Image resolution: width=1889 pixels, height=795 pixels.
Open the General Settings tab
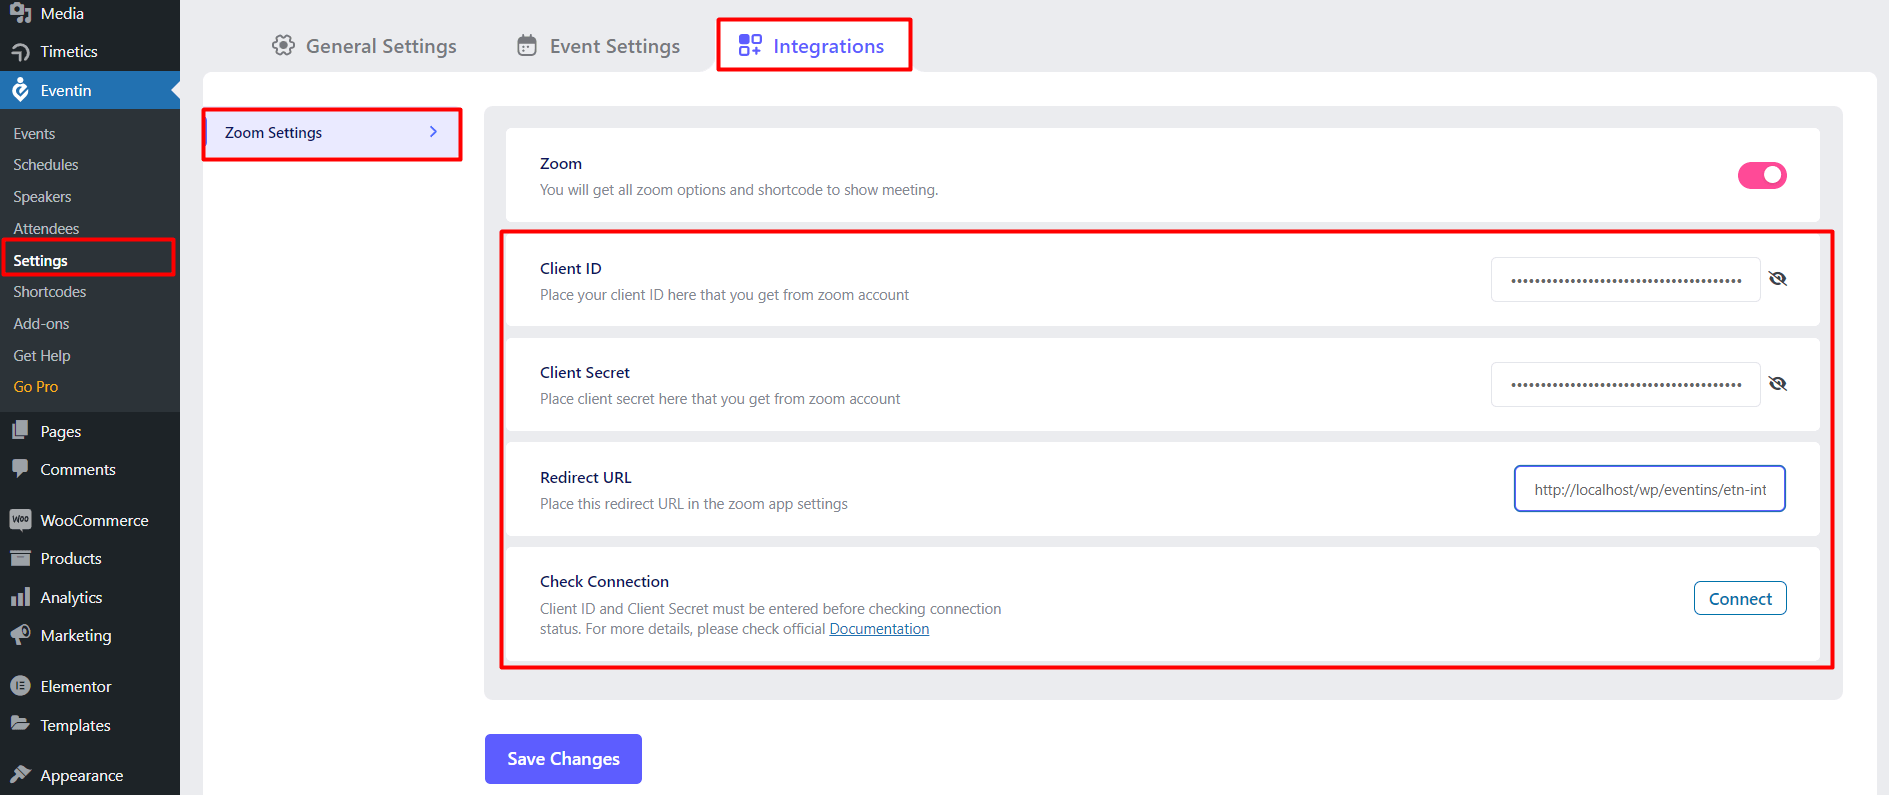(x=364, y=45)
